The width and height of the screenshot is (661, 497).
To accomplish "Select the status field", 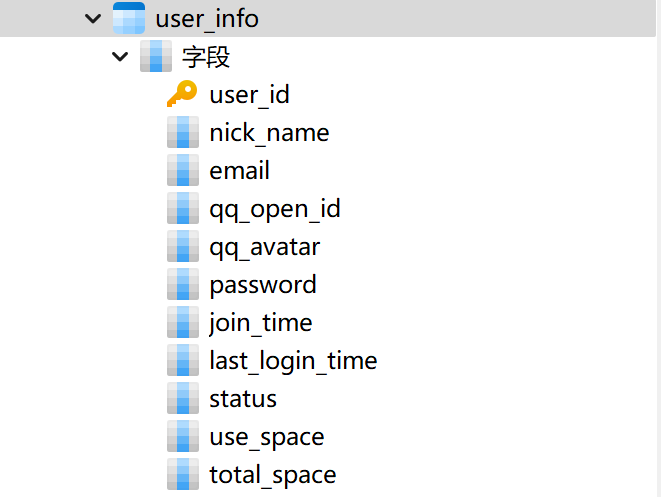I will 243,399.
